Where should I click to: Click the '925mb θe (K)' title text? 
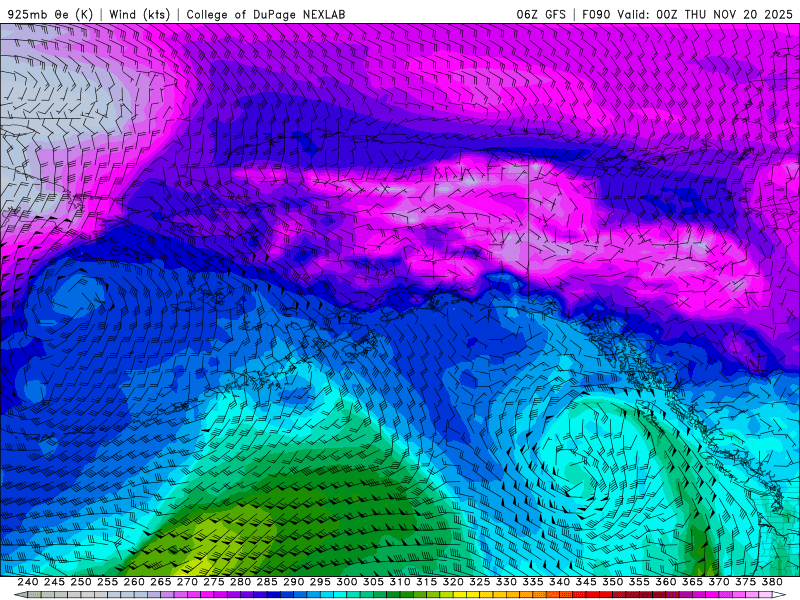click(51, 14)
